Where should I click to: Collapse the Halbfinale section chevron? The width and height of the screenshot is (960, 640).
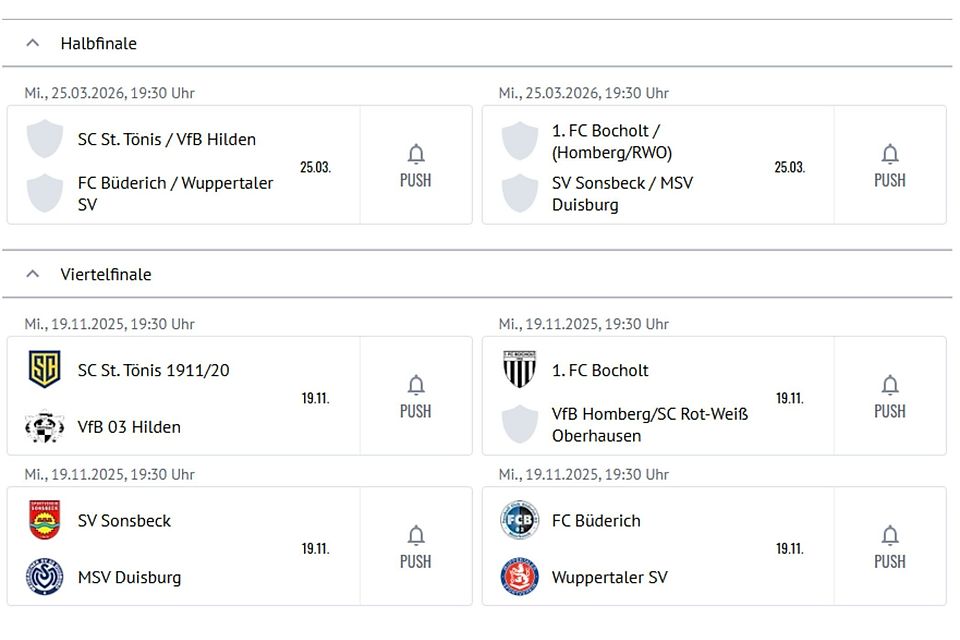[33, 43]
